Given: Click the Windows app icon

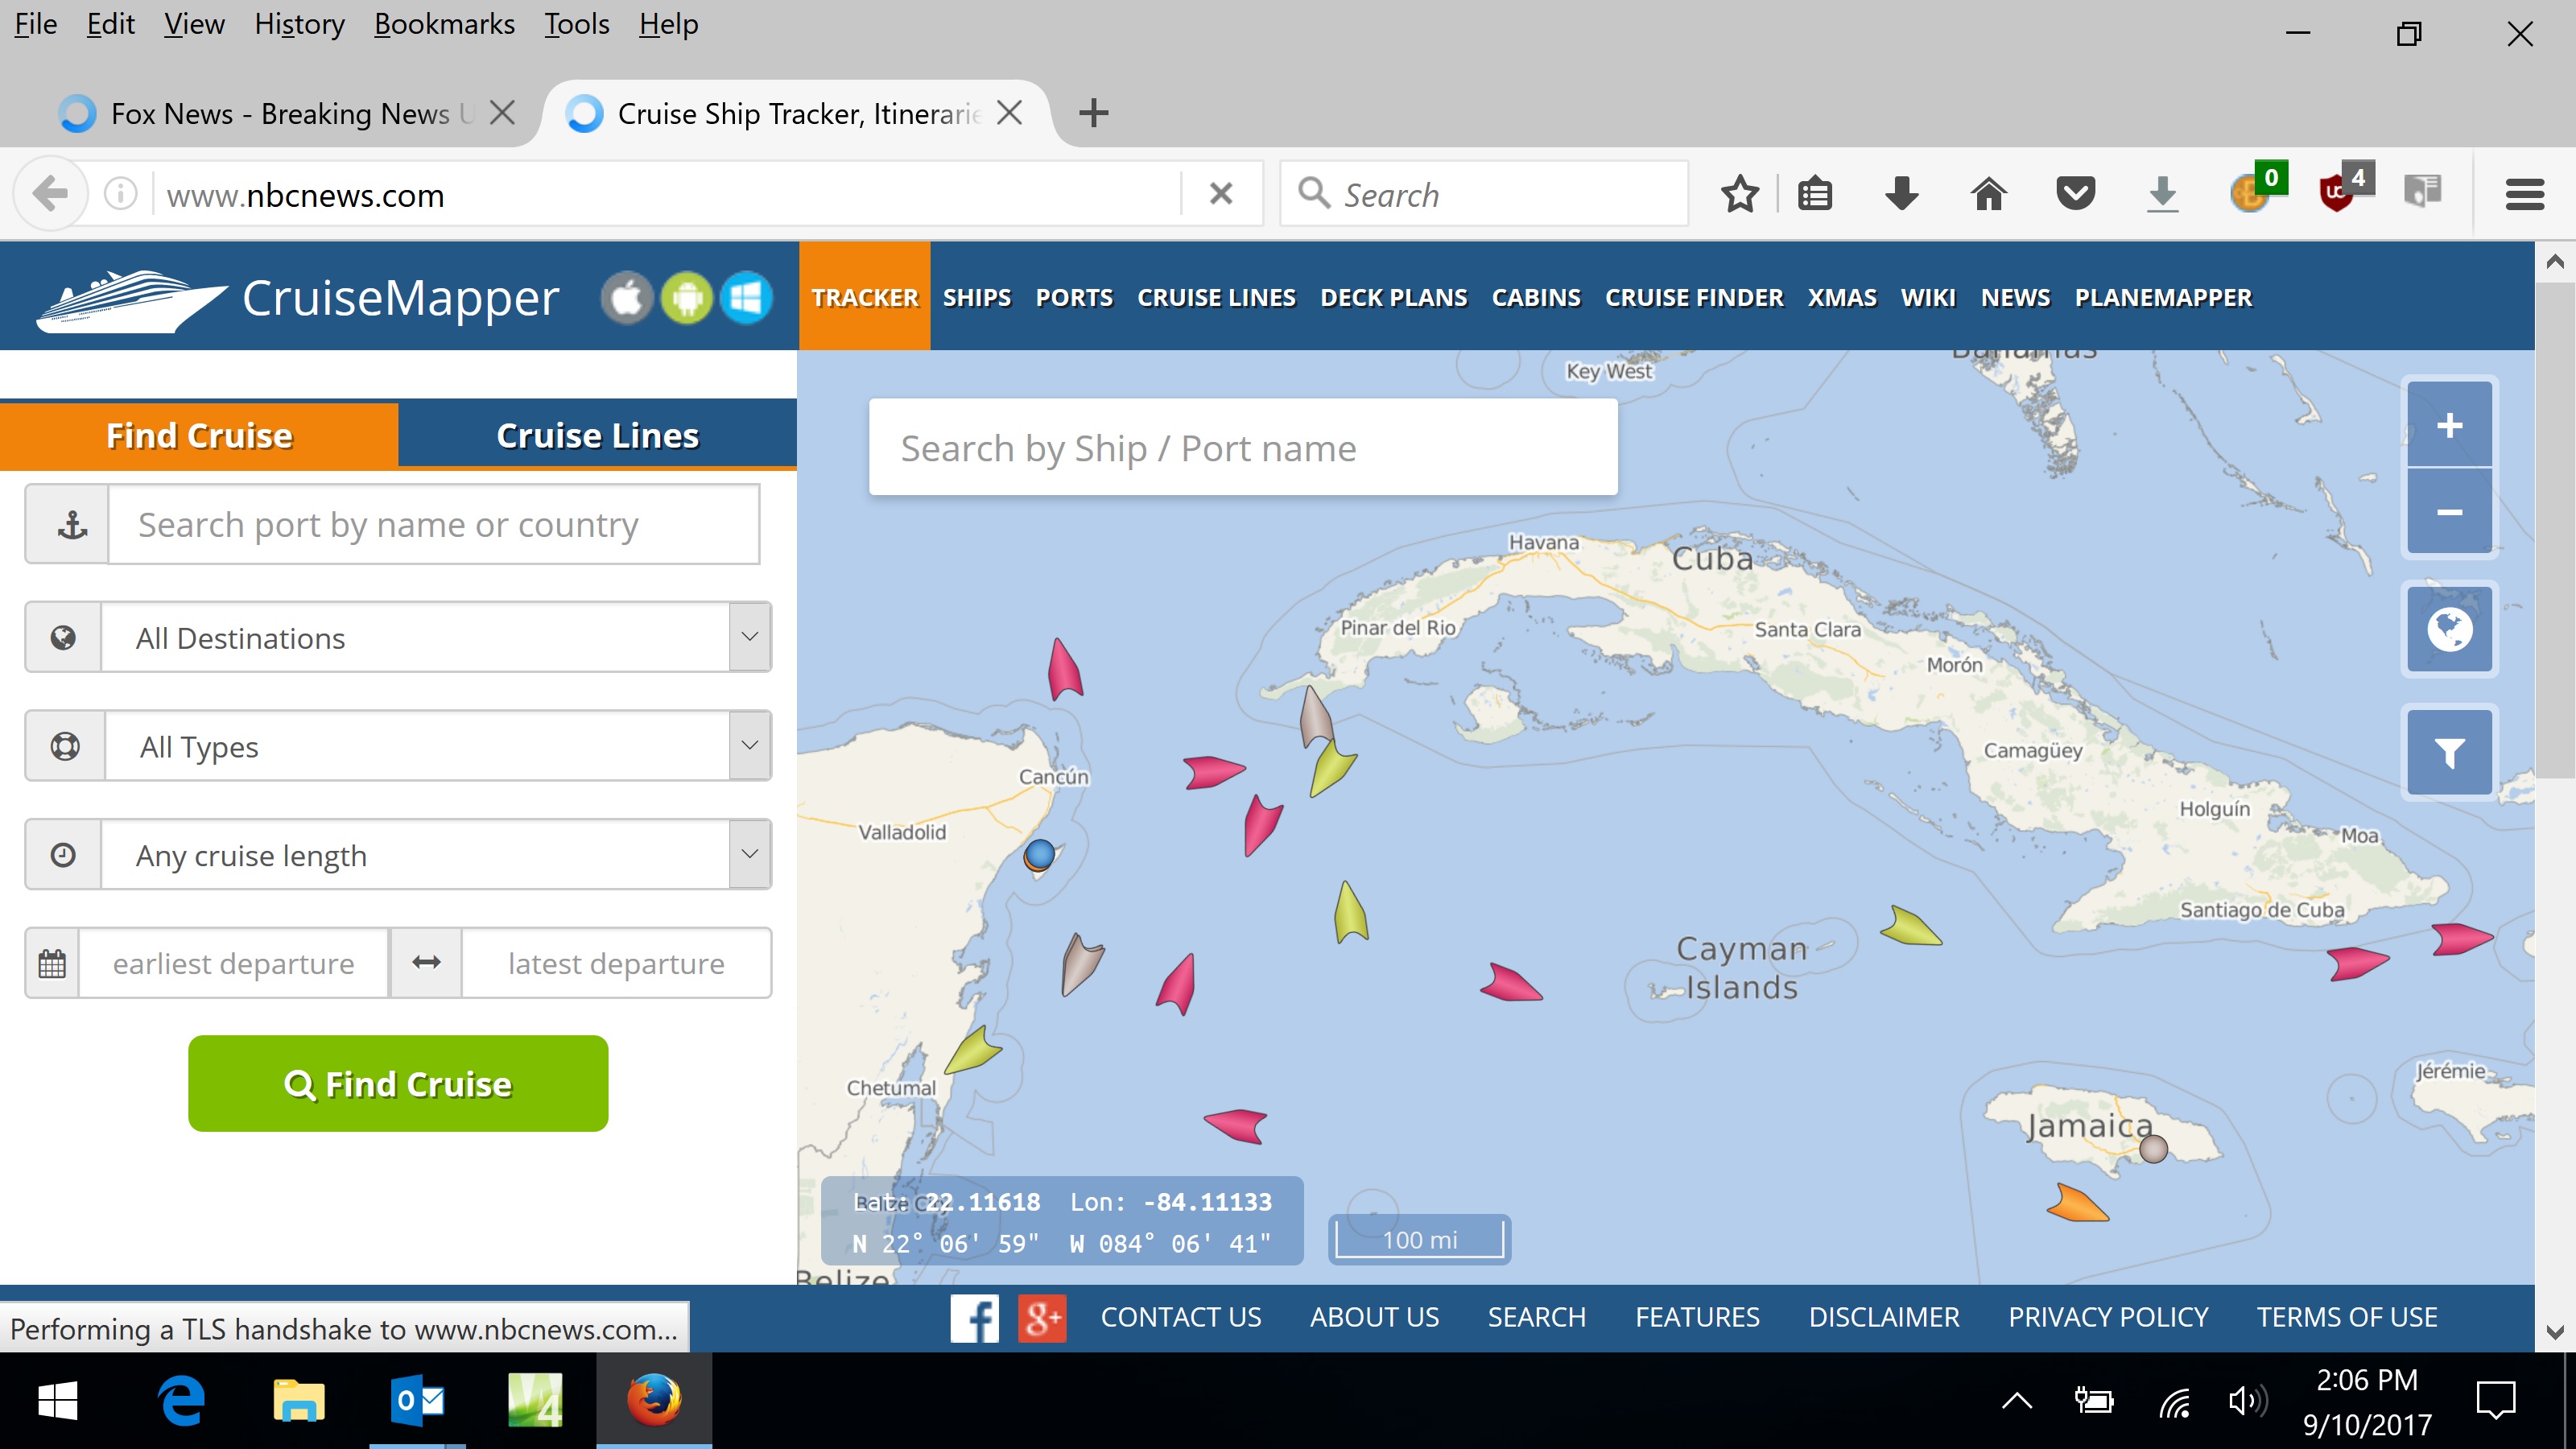Looking at the screenshot, I should click(x=746, y=298).
